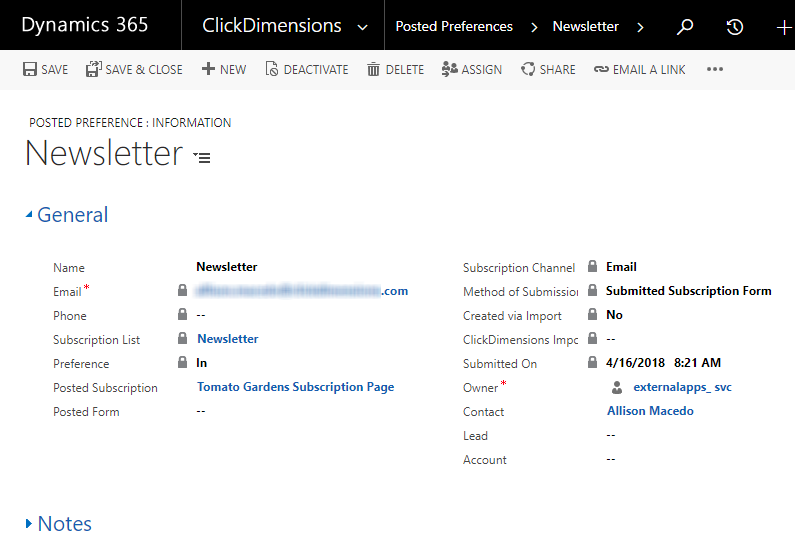
Task: Click the lock icon beside ClickDimensions Import
Action: point(592,338)
